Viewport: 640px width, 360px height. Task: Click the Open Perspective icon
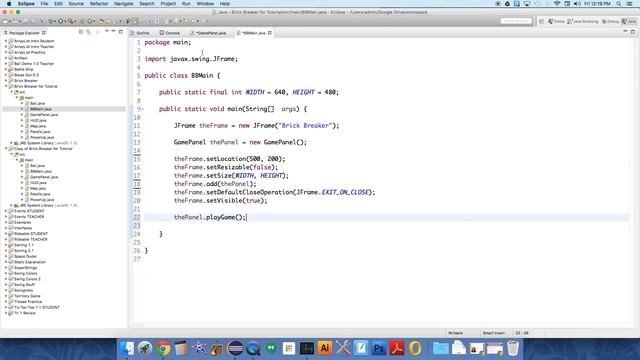coord(541,21)
